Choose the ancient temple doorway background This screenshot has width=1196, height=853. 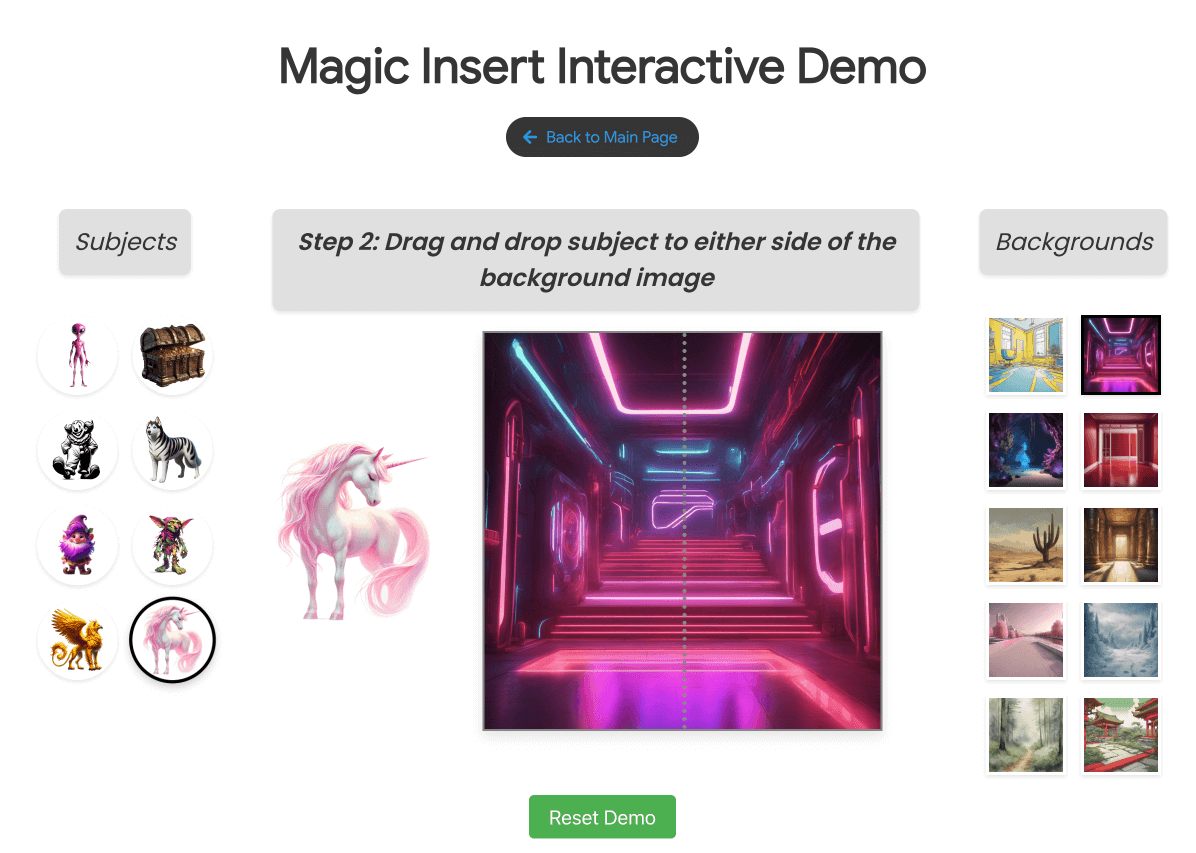[x=1120, y=545]
